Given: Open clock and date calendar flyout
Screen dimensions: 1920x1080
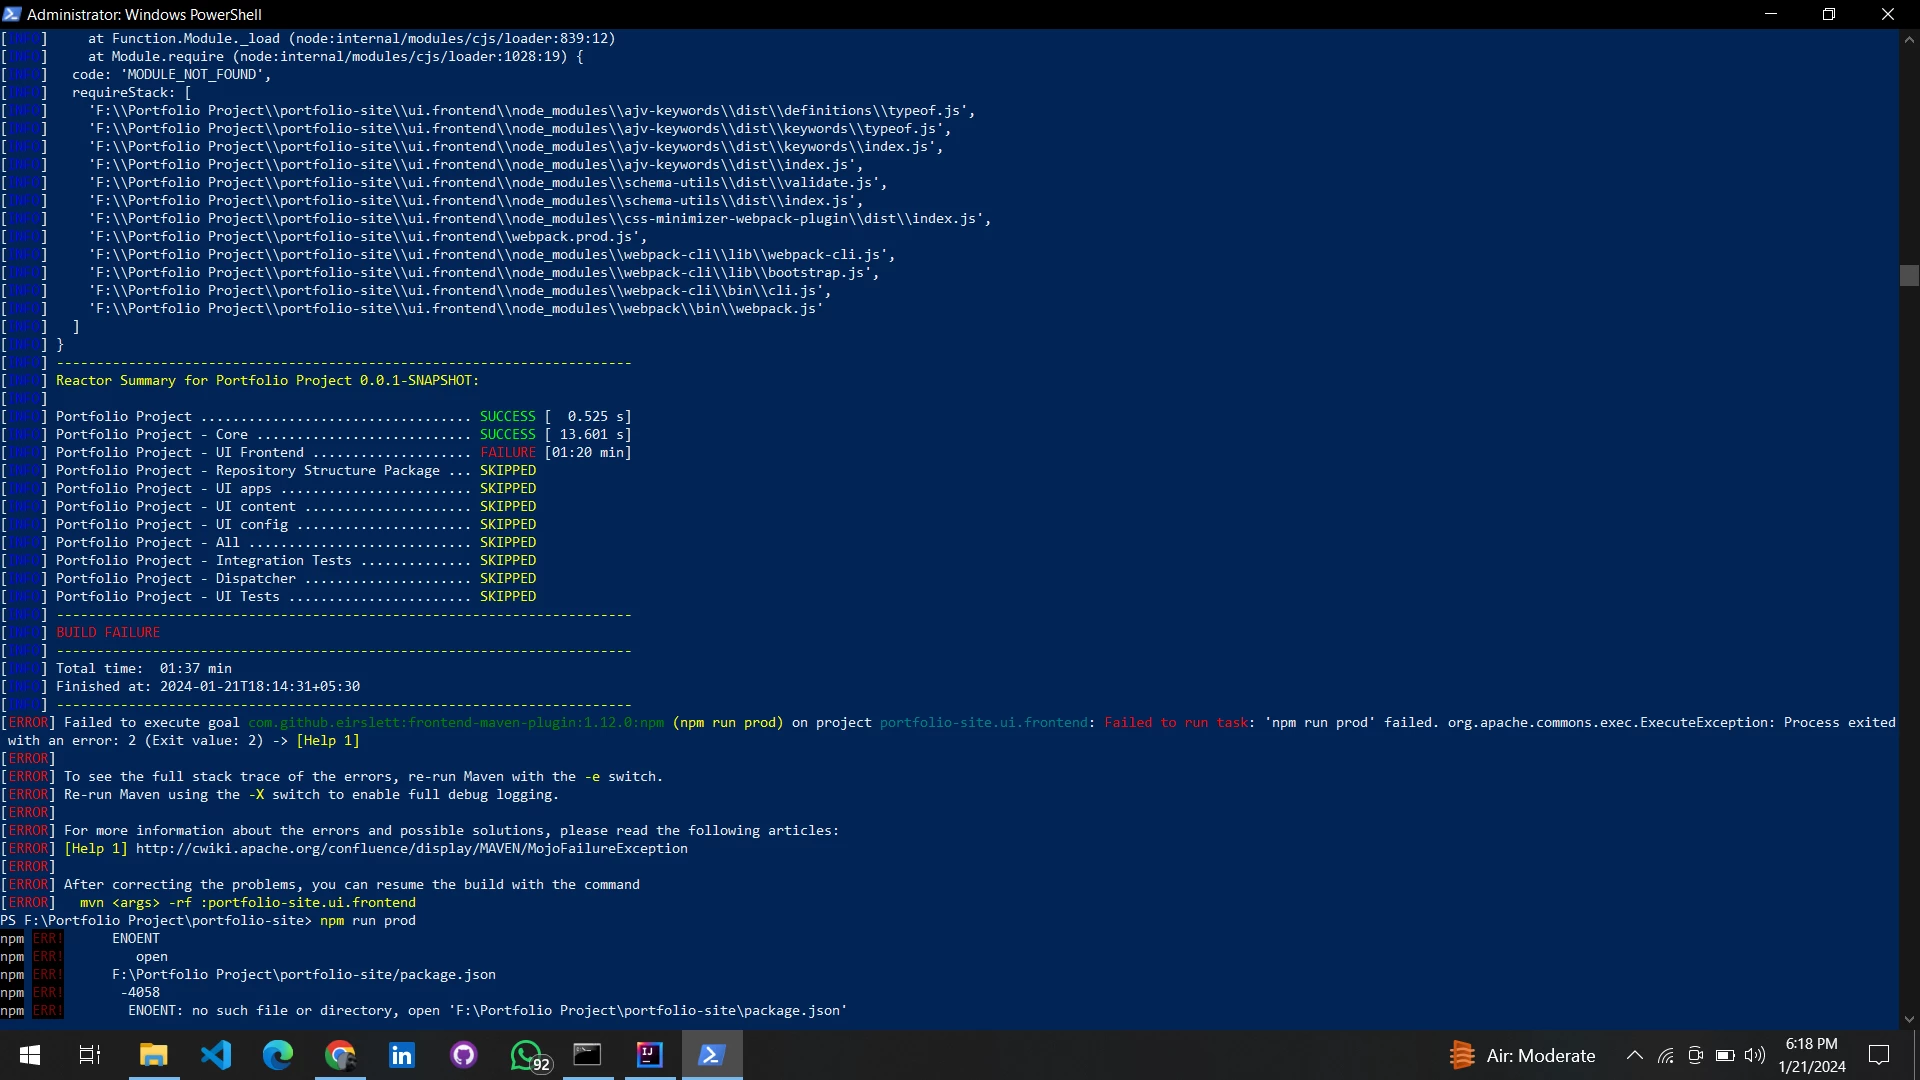Looking at the screenshot, I should (x=1812, y=1055).
